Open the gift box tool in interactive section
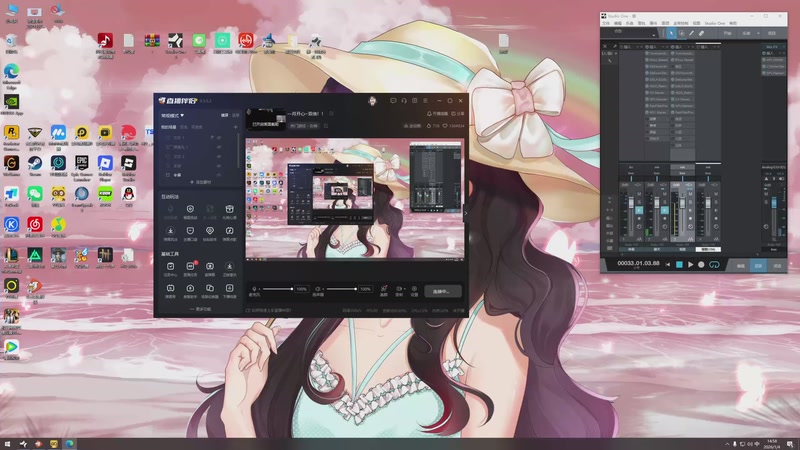 pyautogui.click(x=230, y=209)
